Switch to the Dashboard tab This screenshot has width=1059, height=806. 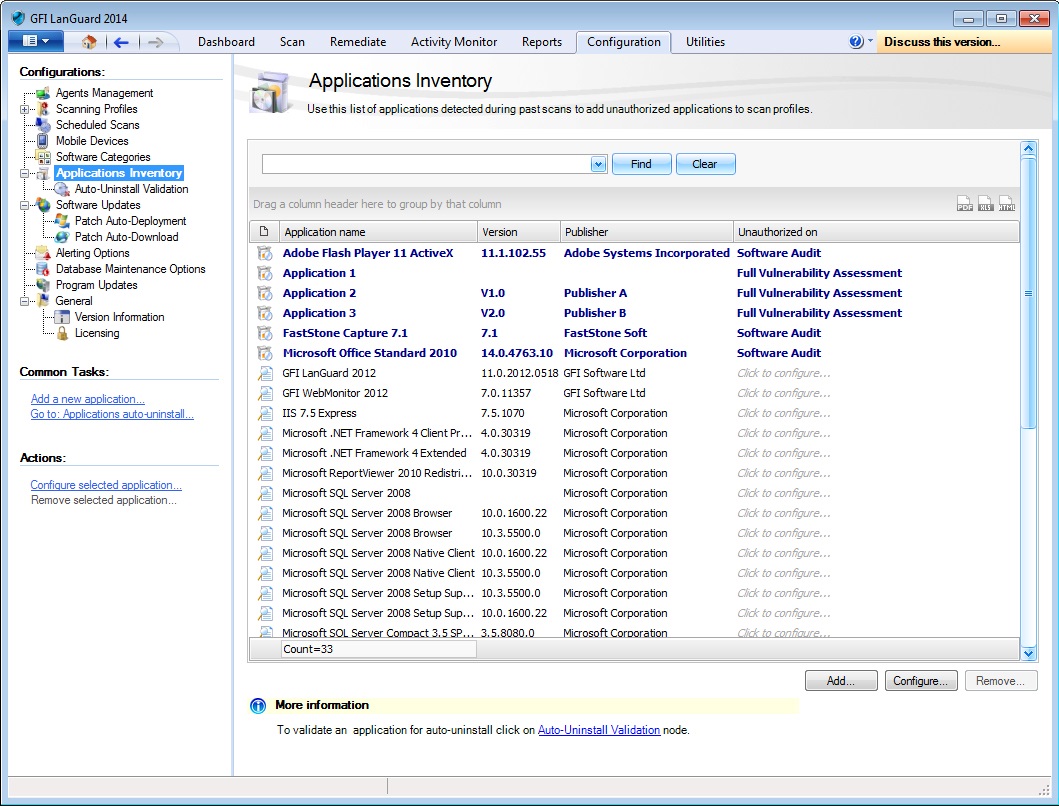tap(226, 42)
